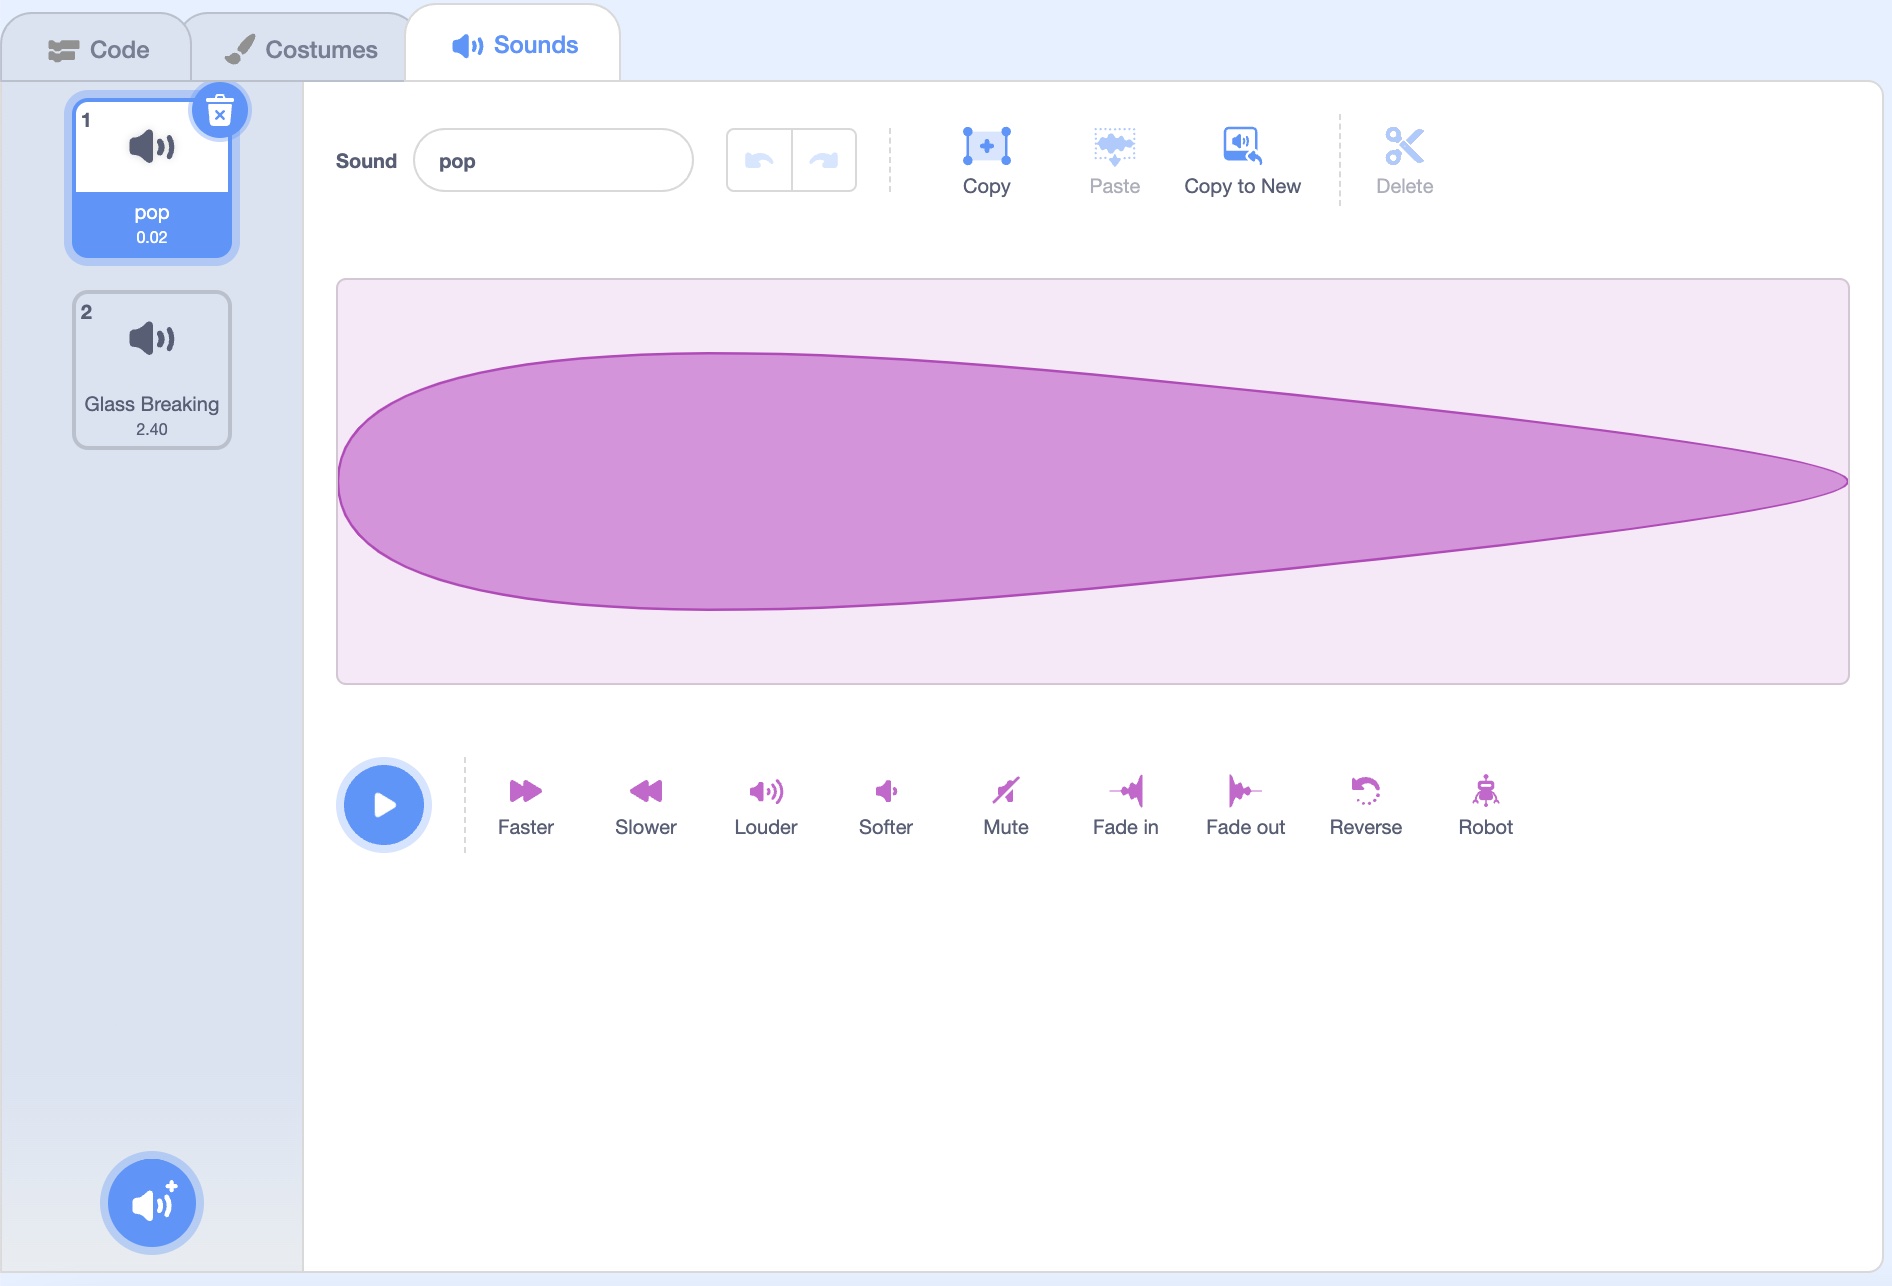This screenshot has height=1286, width=1892.
Task: Click the Delete scissors tool
Action: 1404,161
